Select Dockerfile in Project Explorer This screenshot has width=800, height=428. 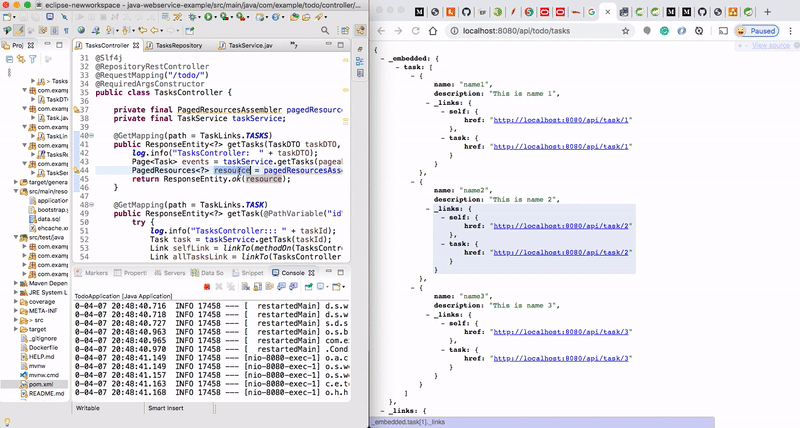(43, 347)
